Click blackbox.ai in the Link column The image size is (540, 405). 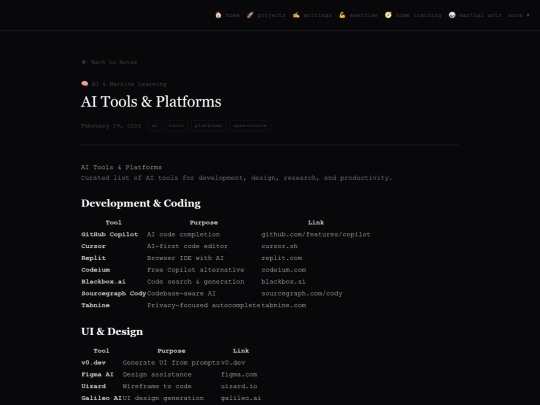283,282
